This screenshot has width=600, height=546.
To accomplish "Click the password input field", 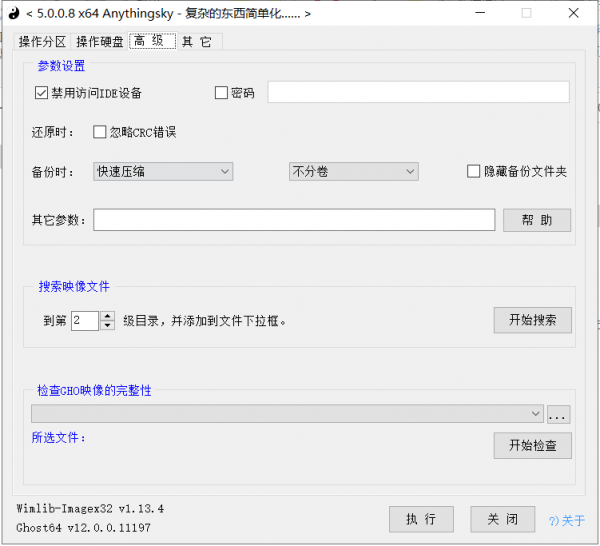I will 418,92.
